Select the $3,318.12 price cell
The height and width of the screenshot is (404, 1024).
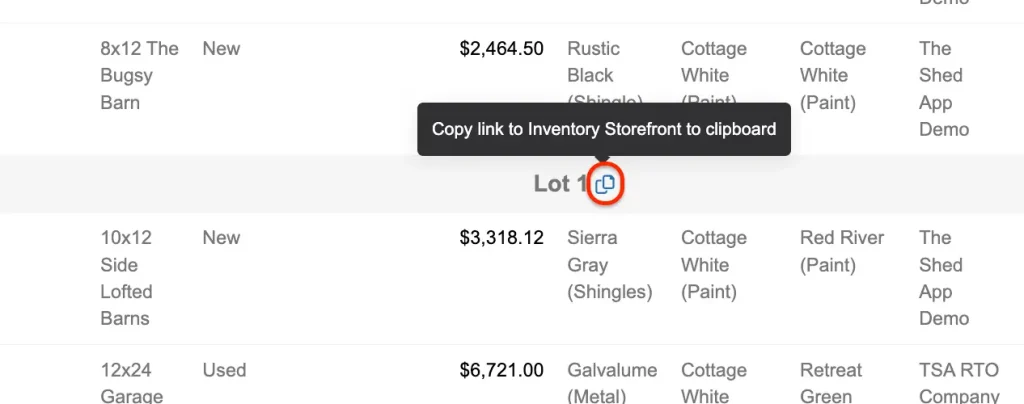501,238
